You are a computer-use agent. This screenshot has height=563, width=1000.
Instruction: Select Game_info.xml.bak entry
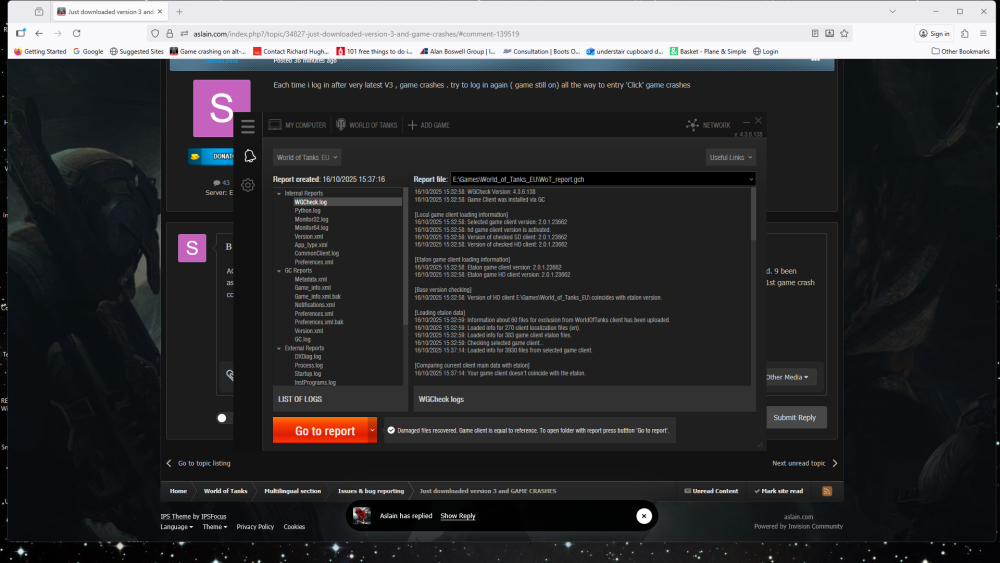tap(318, 296)
